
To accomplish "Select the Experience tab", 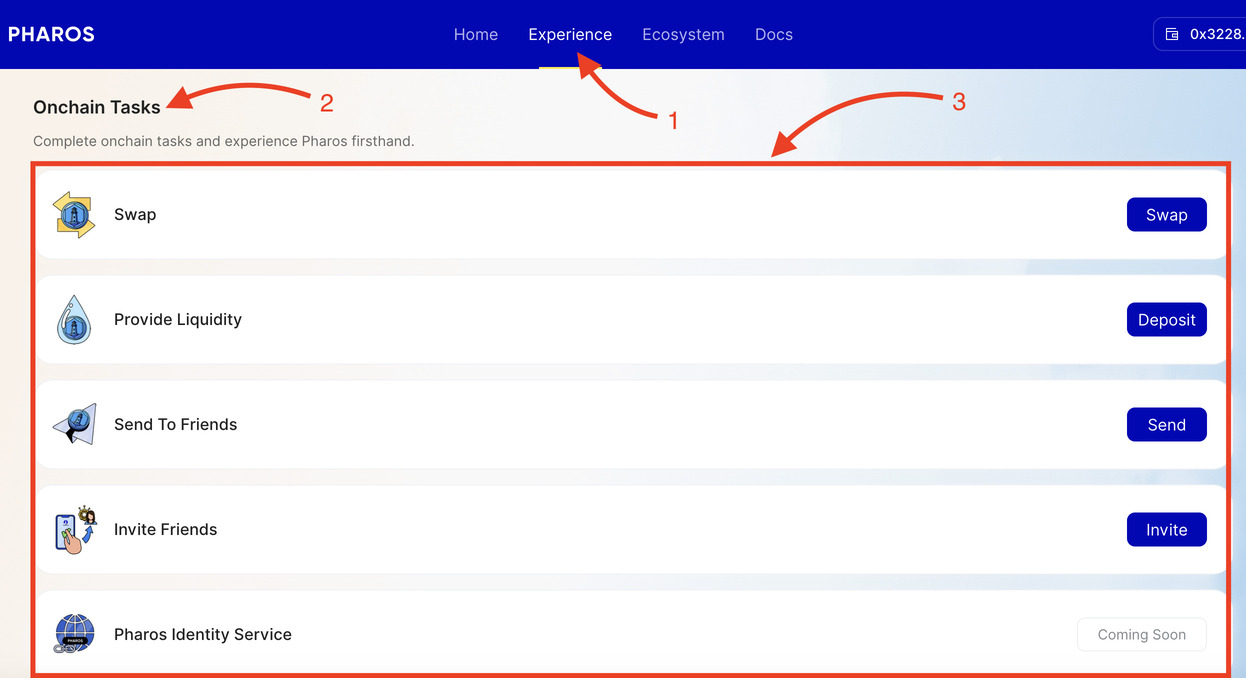I will pyautogui.click(x=570, y=34).
